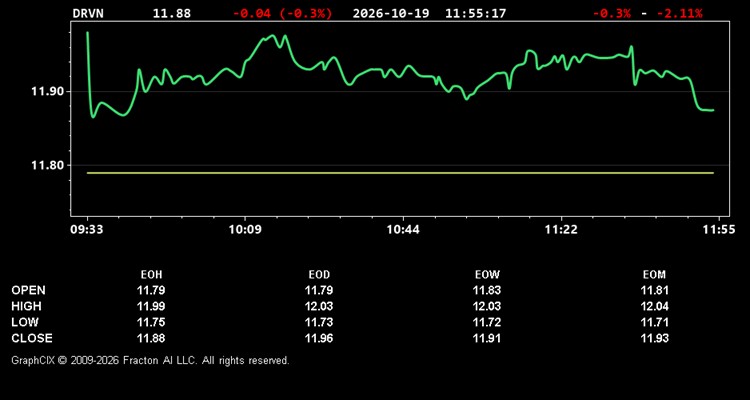Viewport: 750px width, 400px height.
Task: Select the EOW column header
Action: (487, 275)
